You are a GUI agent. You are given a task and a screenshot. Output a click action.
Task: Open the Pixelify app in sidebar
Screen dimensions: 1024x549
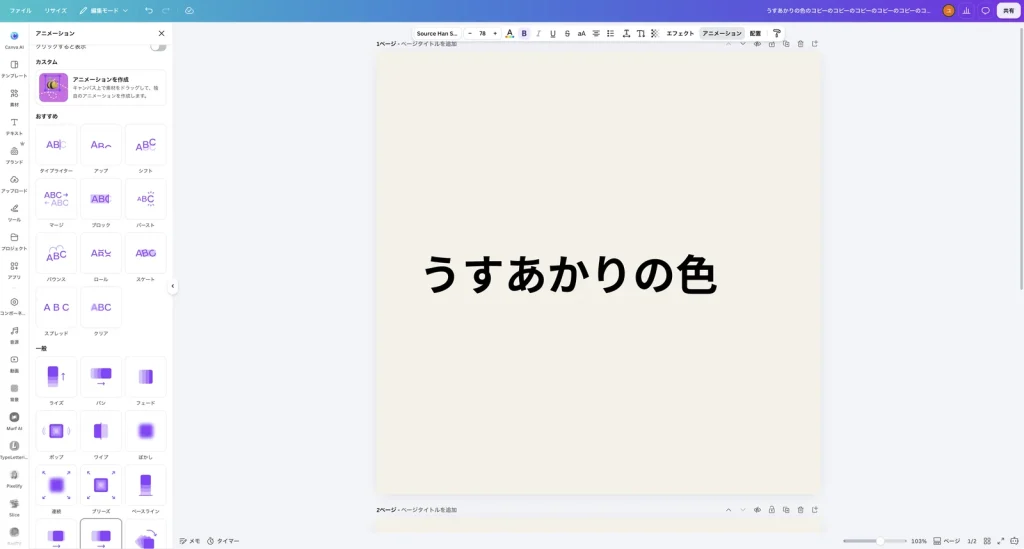[x=14, y=478]
